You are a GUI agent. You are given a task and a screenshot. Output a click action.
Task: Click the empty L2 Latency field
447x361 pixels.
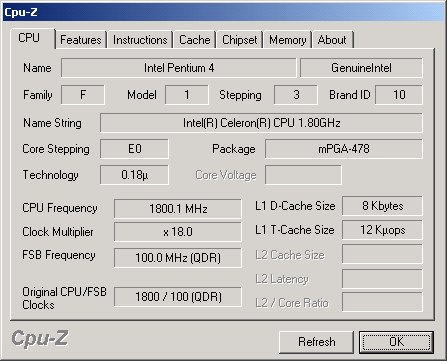382,279
